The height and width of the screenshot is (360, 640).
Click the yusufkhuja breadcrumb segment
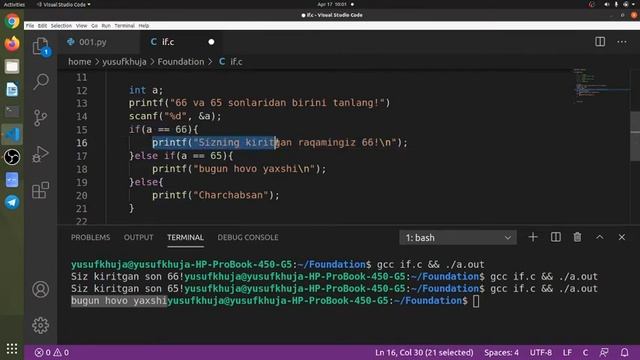124,62
